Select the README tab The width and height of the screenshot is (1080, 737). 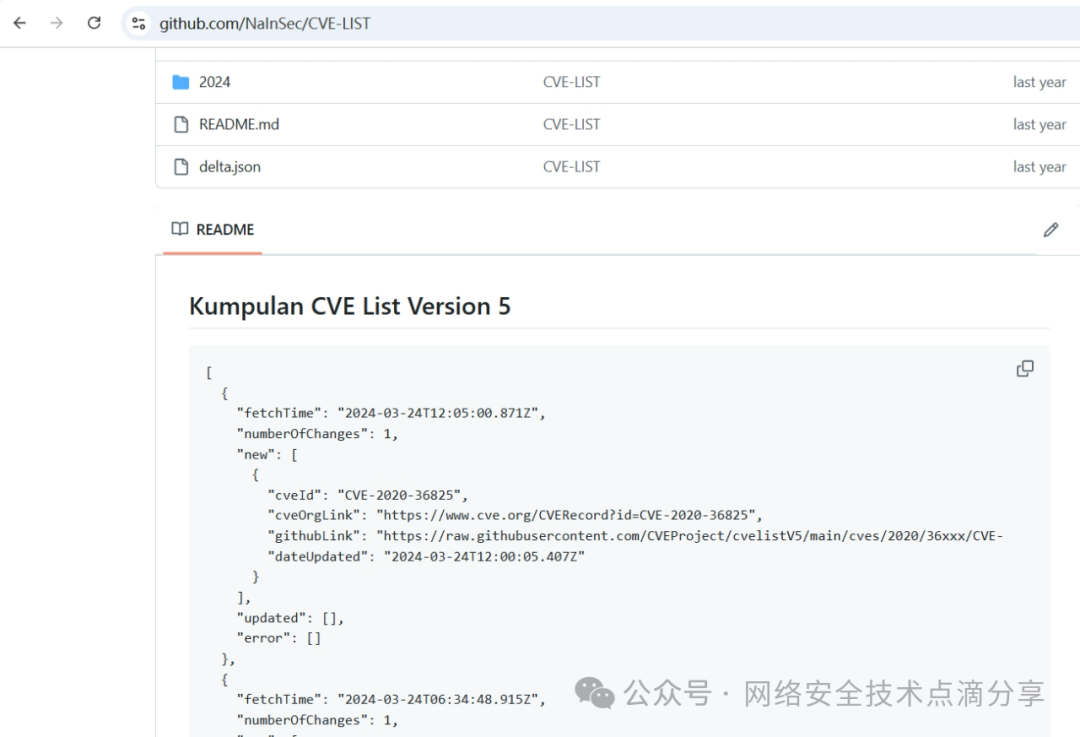(x=213, y=229)
